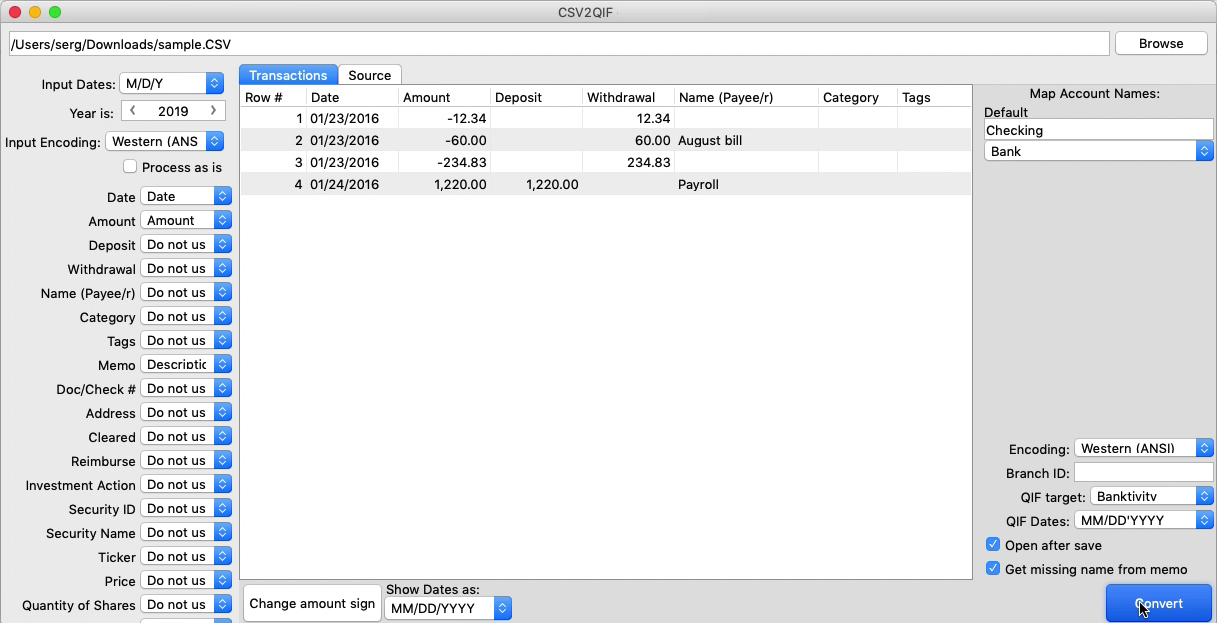Toggle Get missing name from memo
Image resolution: width=1217 pixels, height=623 pixels.
pos(993,569)
